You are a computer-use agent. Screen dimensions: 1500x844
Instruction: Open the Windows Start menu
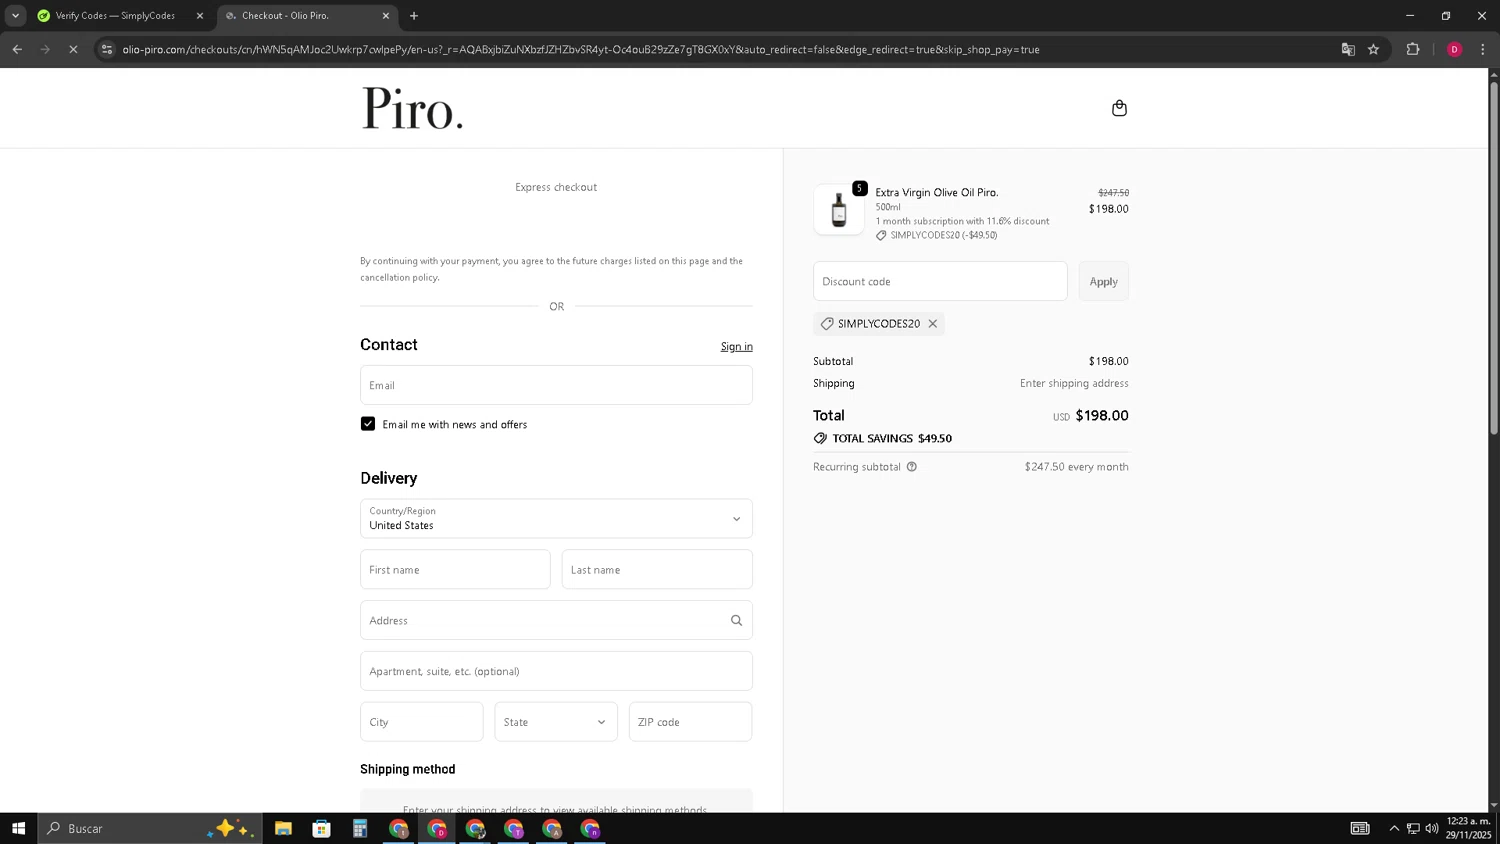tap(18, 829)
